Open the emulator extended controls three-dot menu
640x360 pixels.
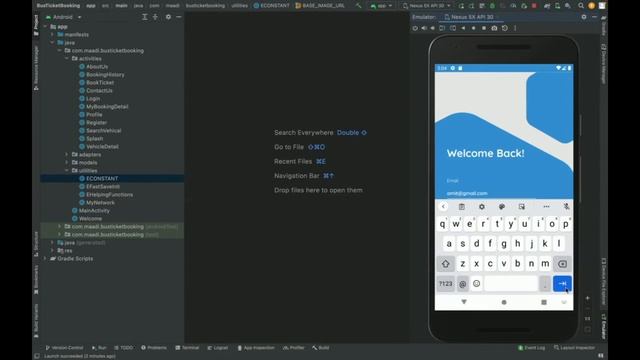click(515, 28)
